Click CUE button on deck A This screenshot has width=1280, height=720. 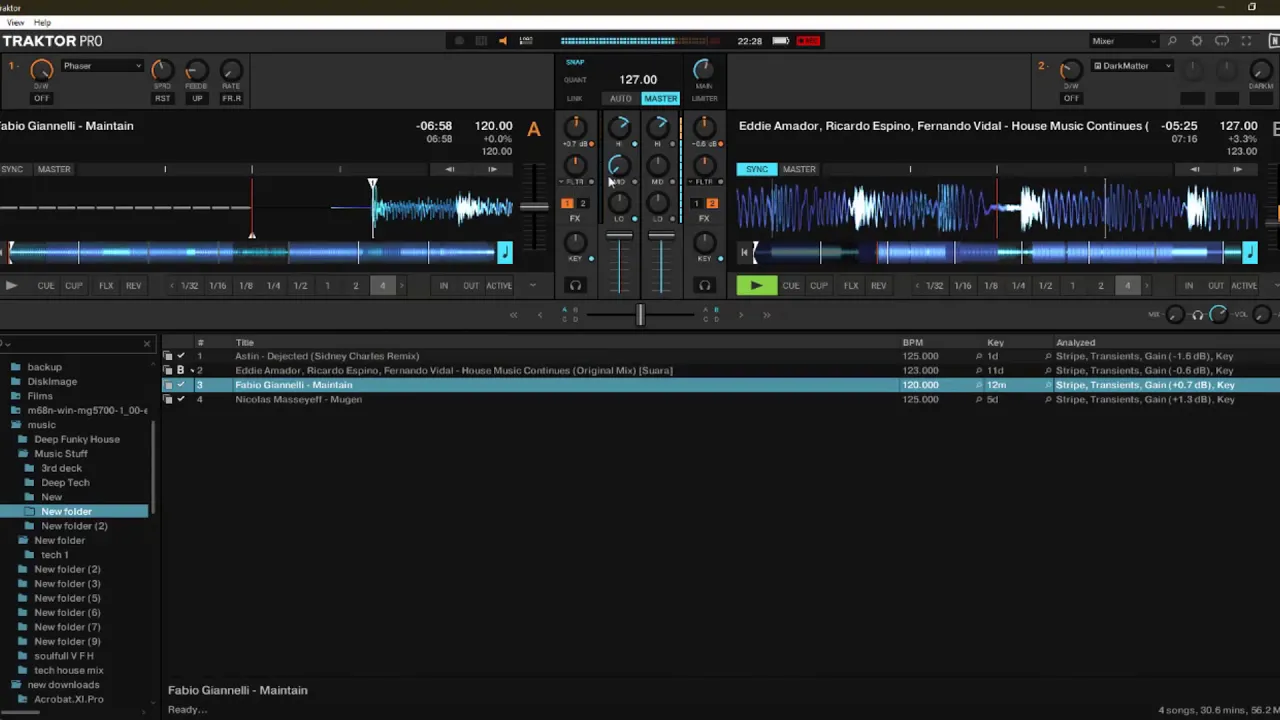point(46,286)
